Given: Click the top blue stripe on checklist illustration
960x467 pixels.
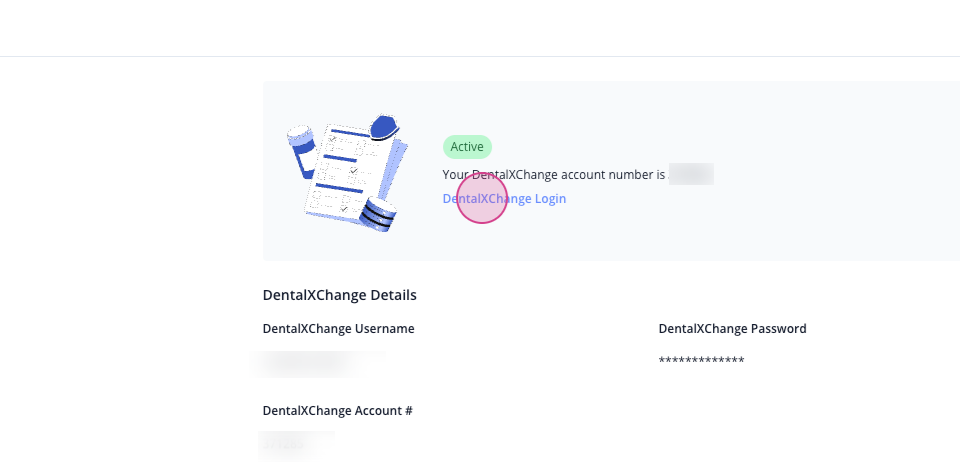Looking at the screenshot, I should click(350, 132).
